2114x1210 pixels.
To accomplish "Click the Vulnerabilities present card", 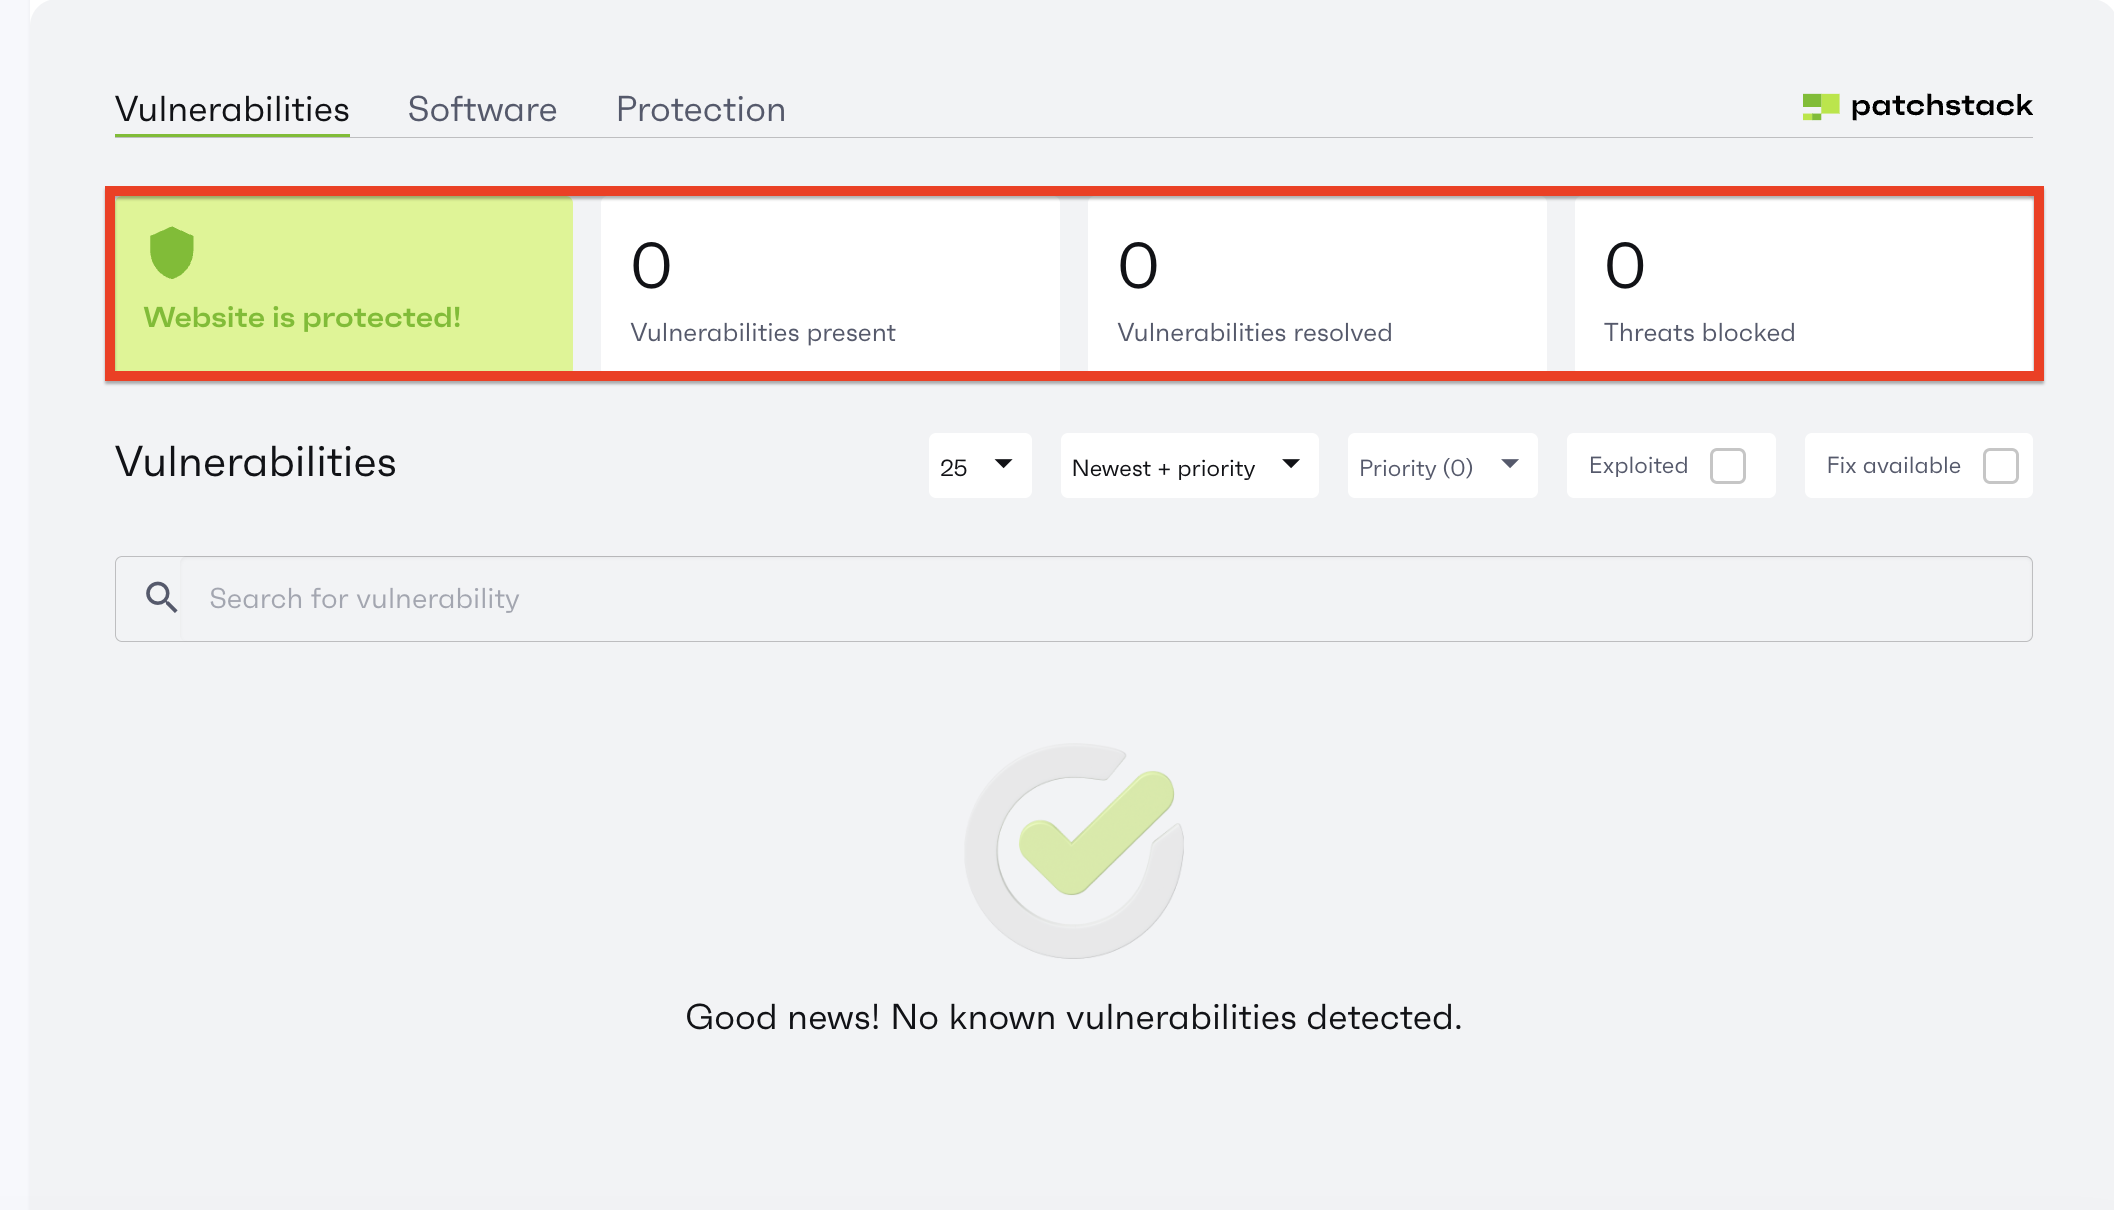I will click(x=830, y=284).
